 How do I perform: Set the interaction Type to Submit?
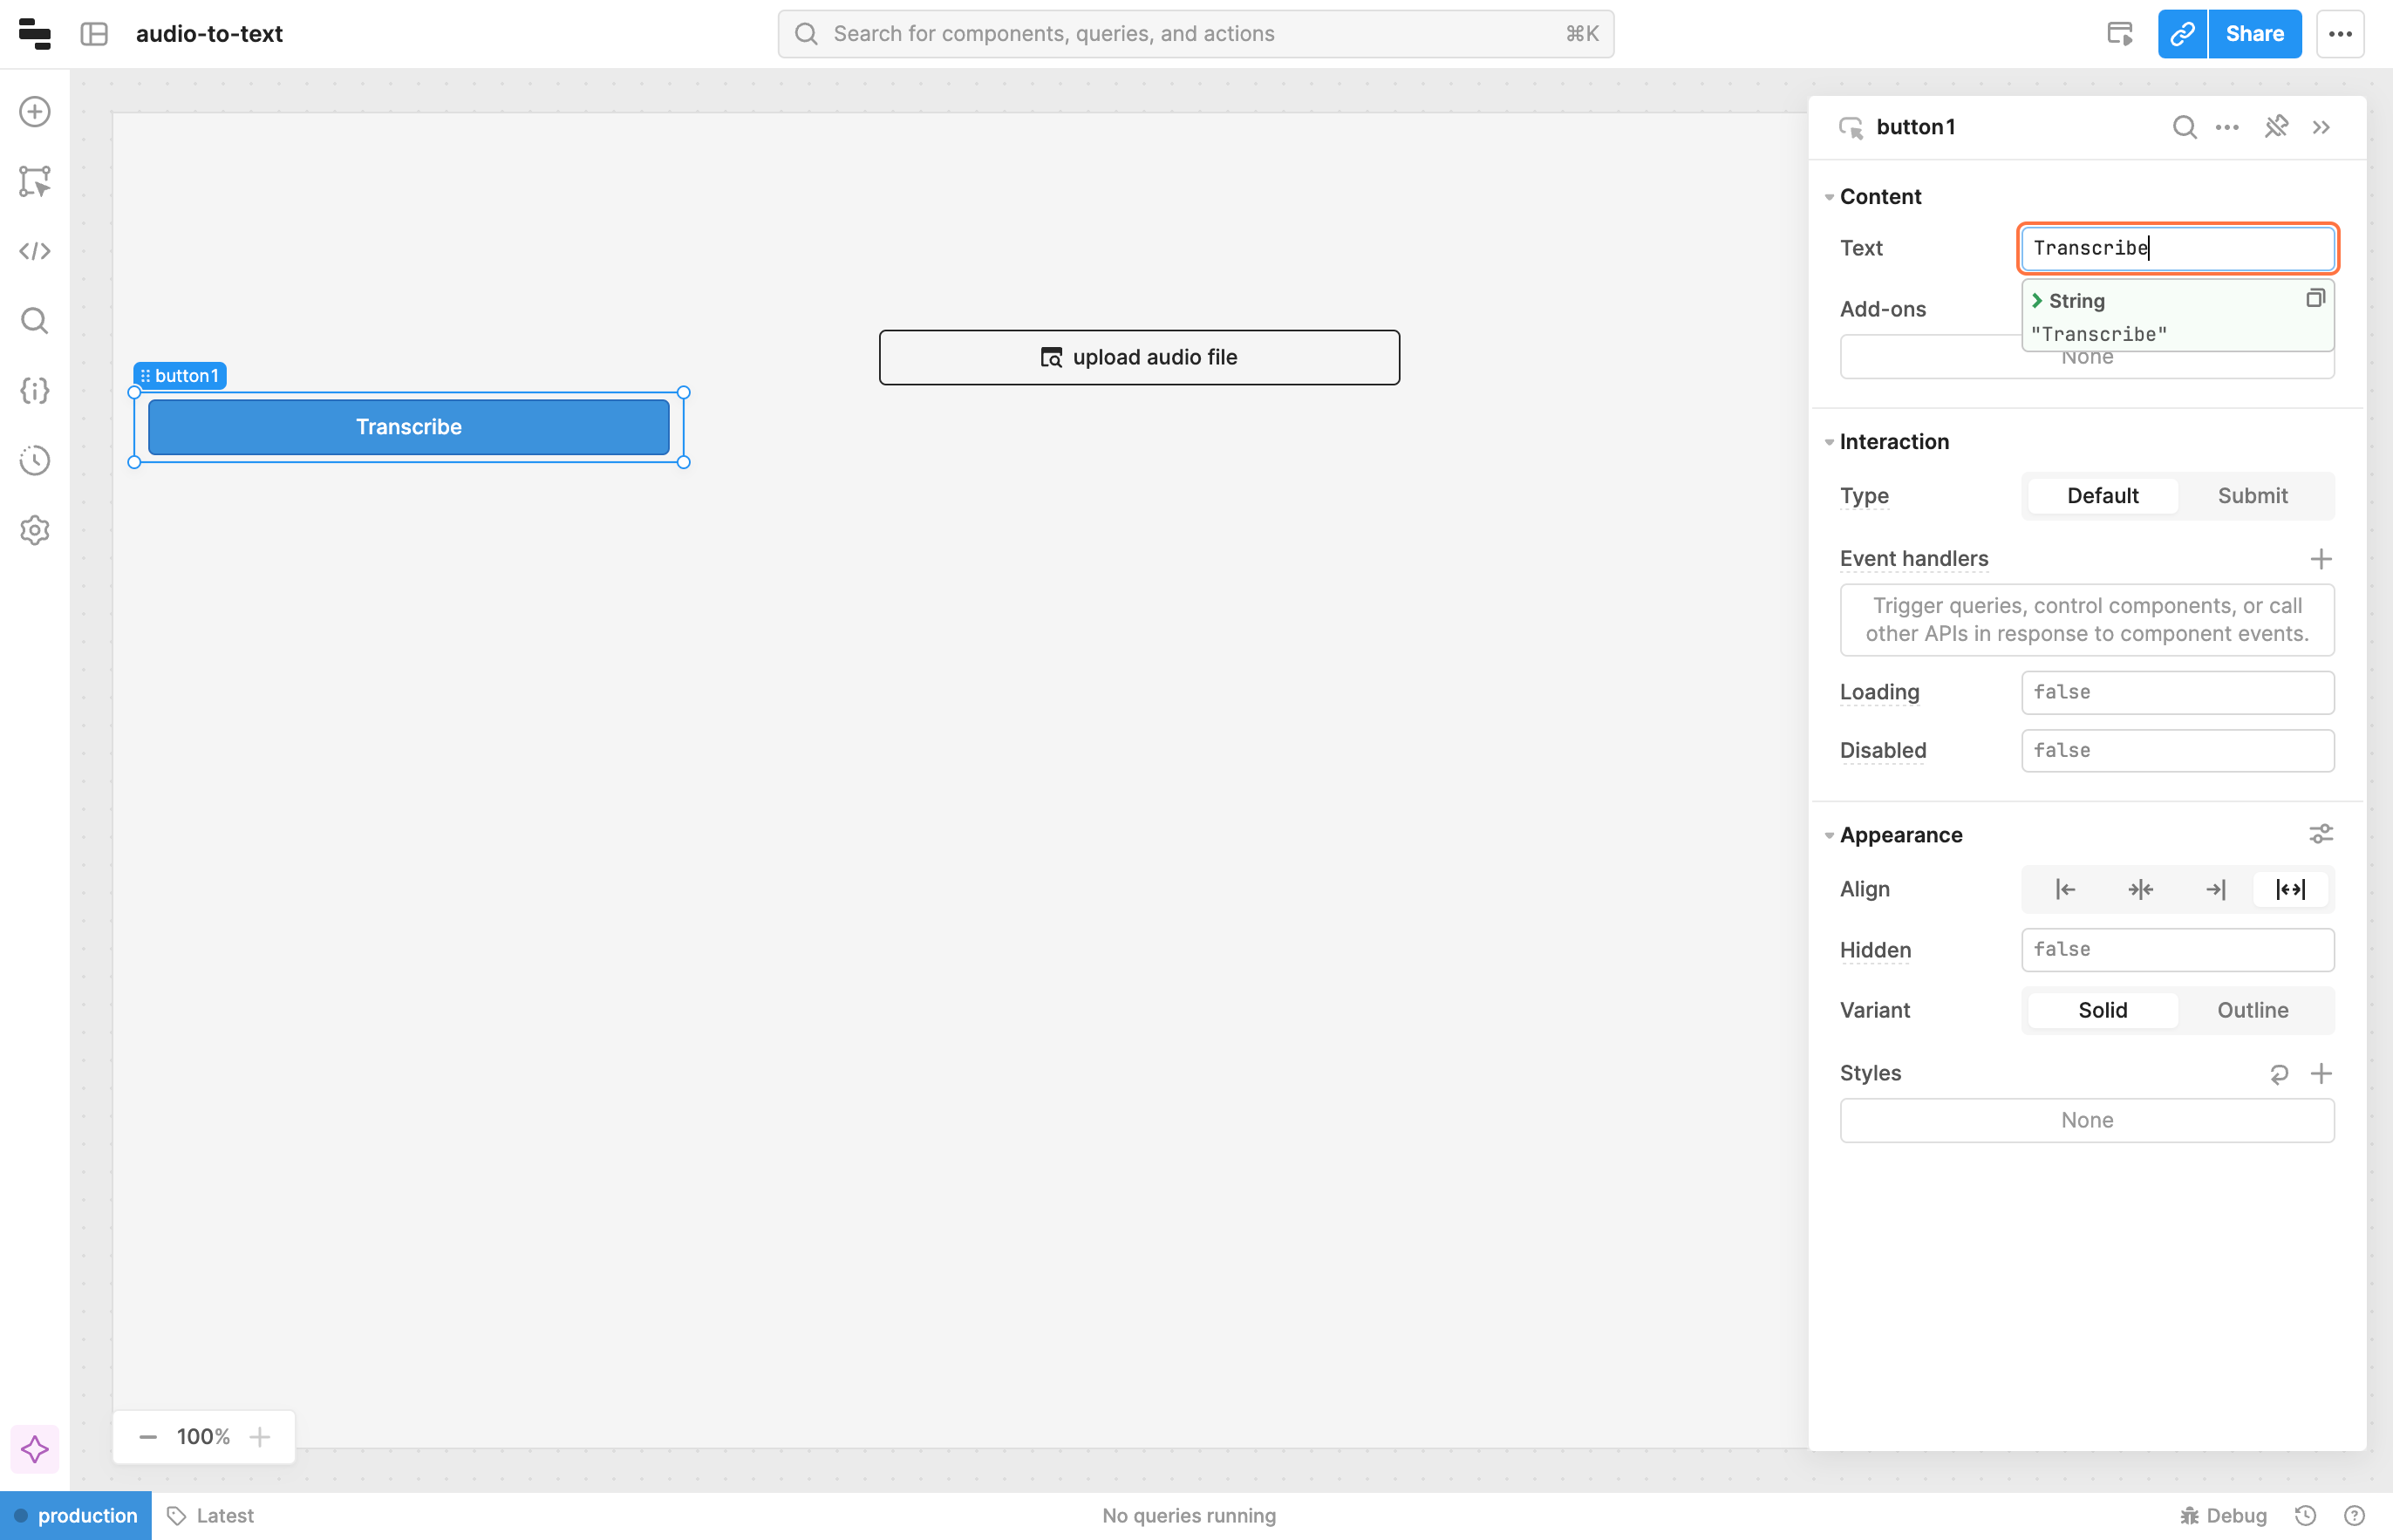pos(2252,496)
